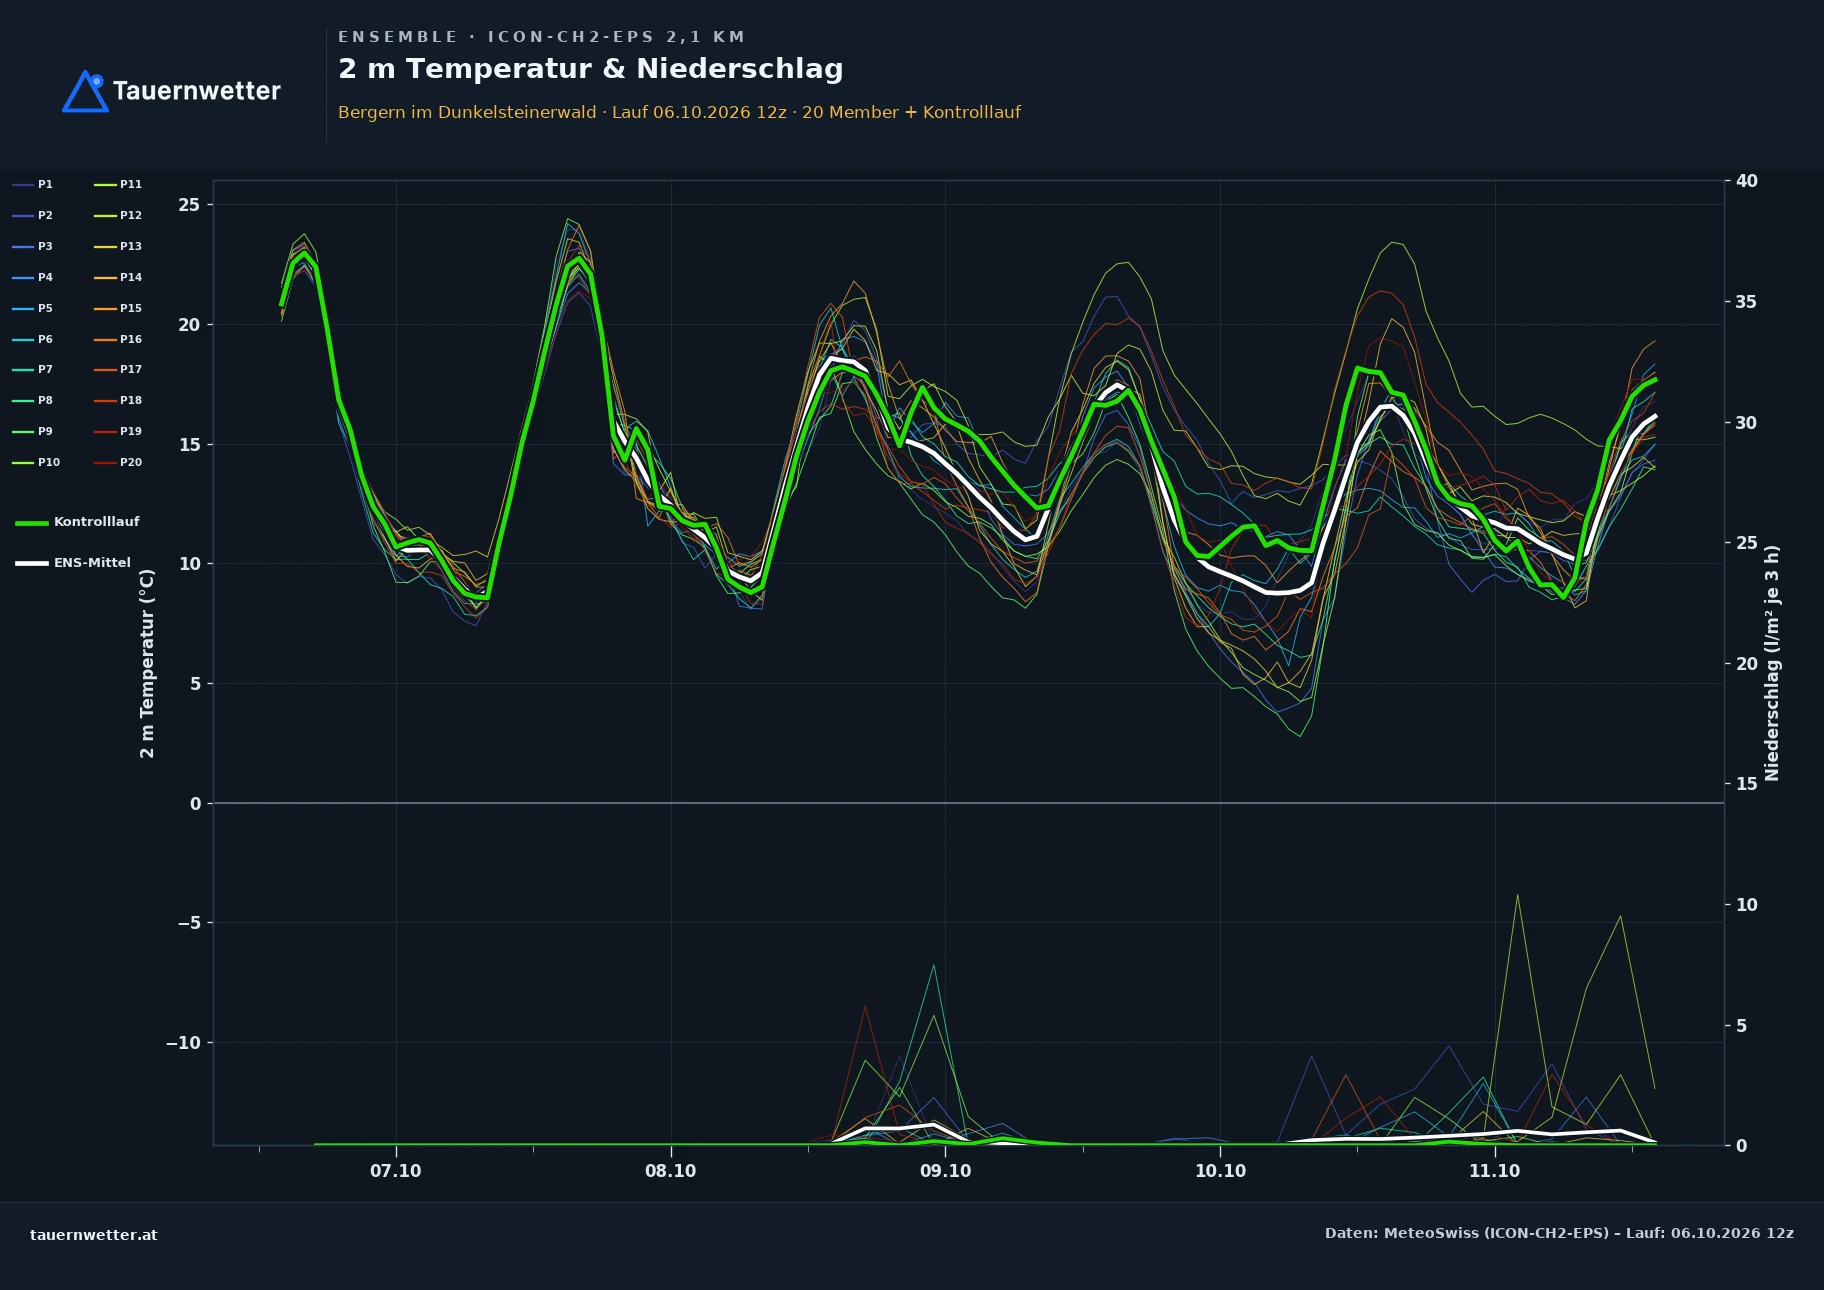The height and width of the screenshot is (1290, 1824).
Task: Select the P5 legend entry
Action: [32, 308]
